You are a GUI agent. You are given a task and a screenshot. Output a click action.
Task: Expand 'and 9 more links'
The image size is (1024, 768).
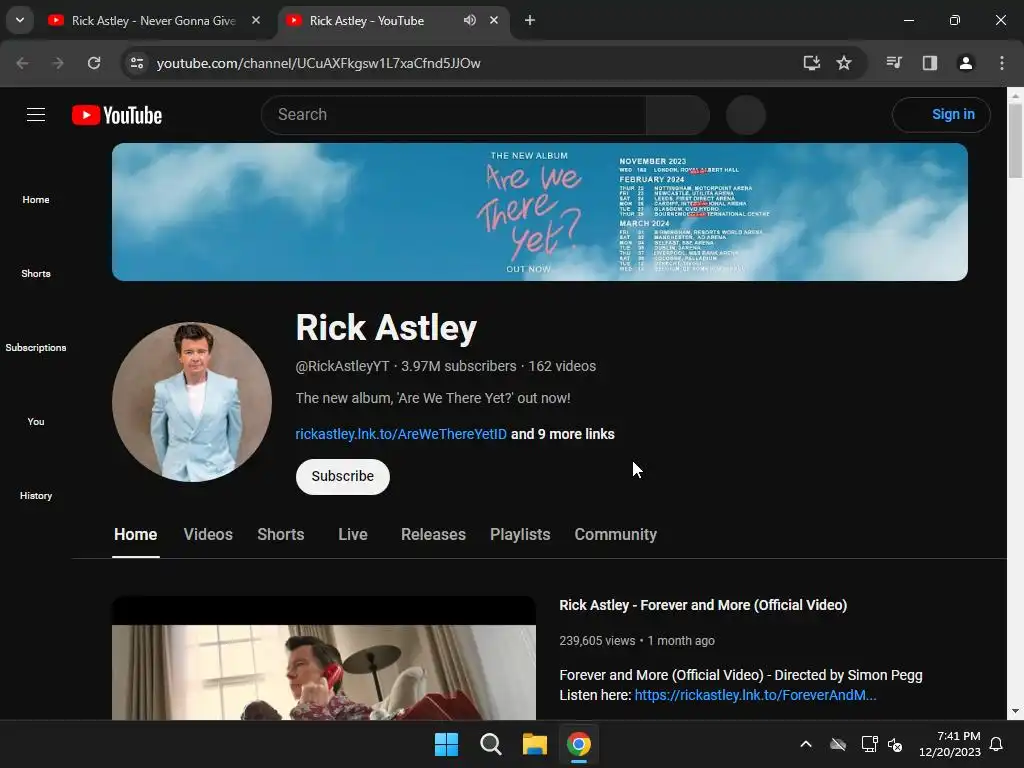[x=562, y=434]
